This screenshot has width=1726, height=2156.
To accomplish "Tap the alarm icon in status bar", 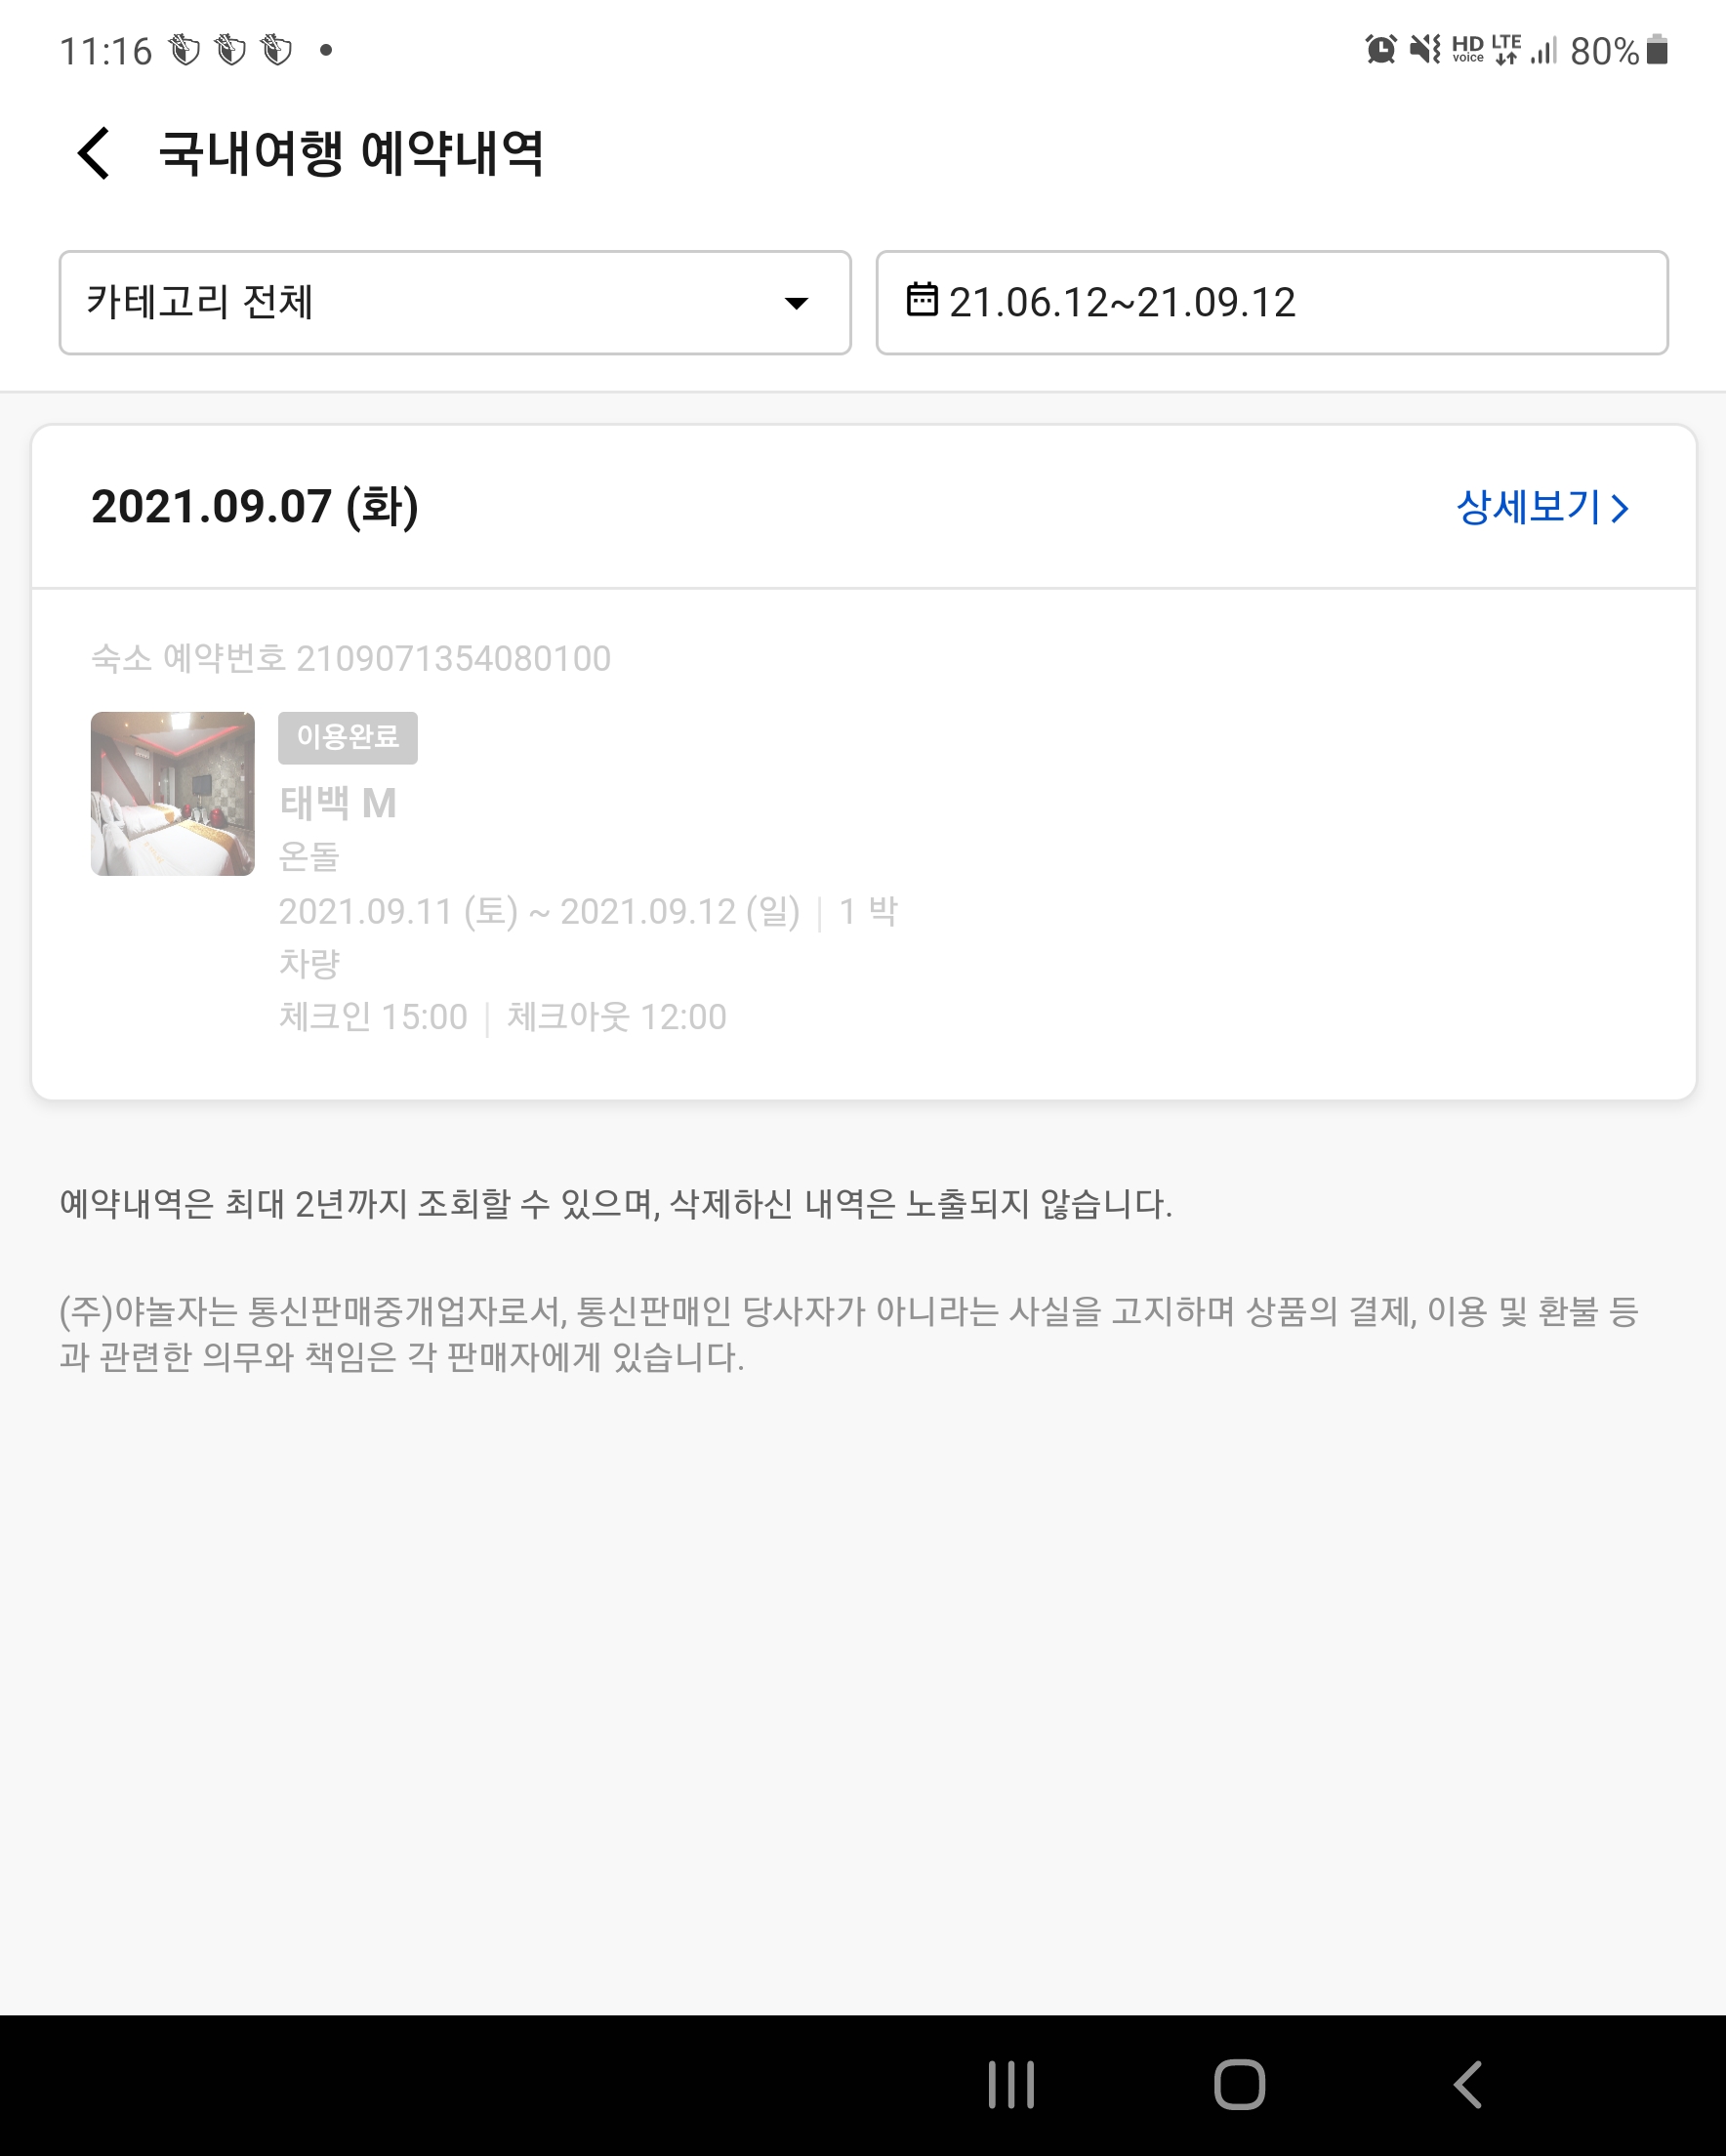I will pos(1380,49).
